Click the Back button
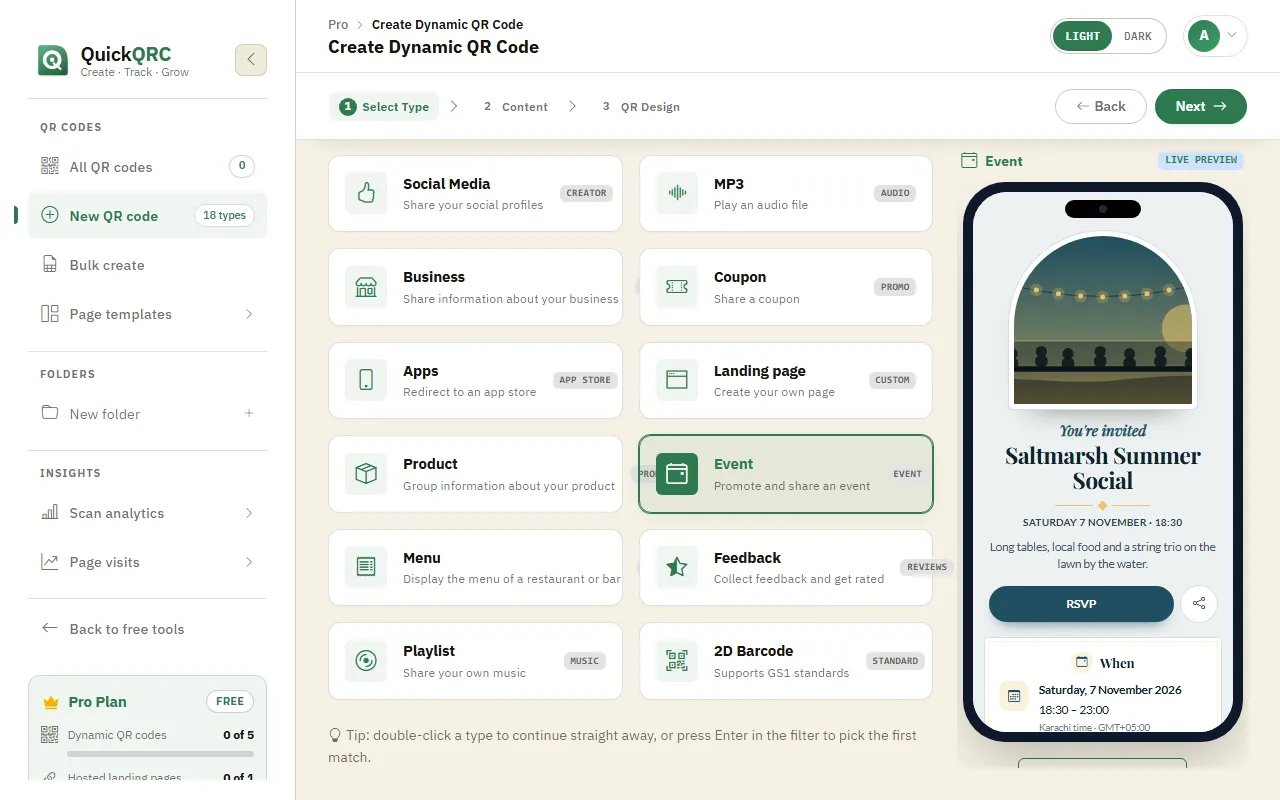Screen dimensions: 1280x800 (x=1101, y=107)
